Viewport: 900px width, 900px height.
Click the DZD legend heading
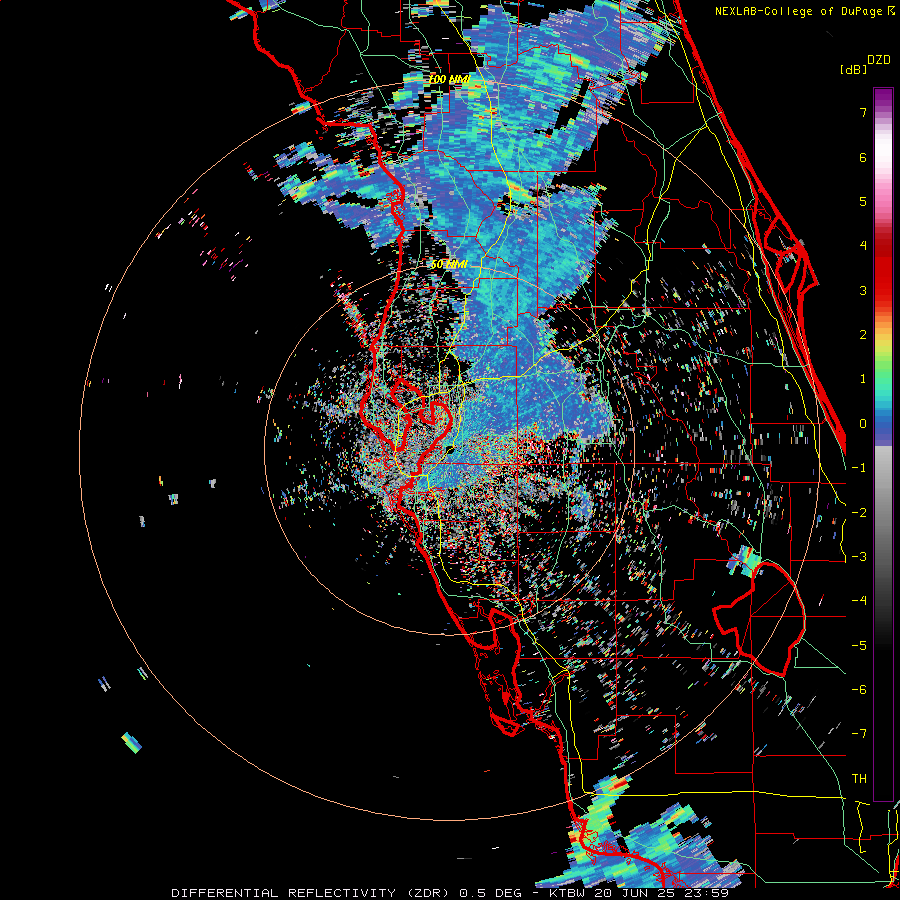879,60
